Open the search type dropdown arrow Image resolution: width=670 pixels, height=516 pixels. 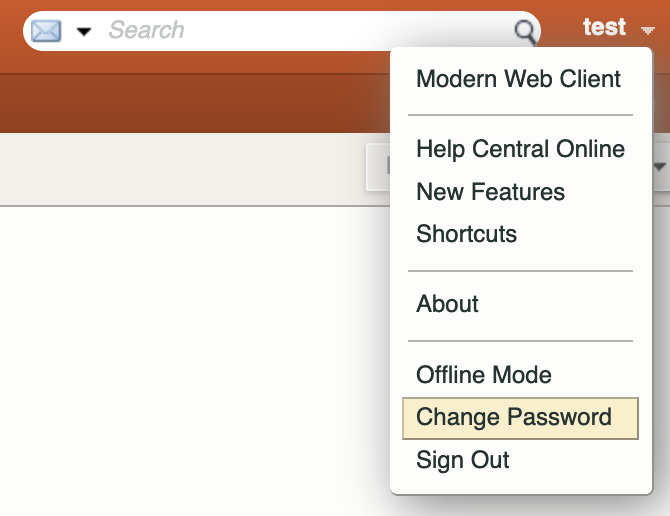click(84, 31)
